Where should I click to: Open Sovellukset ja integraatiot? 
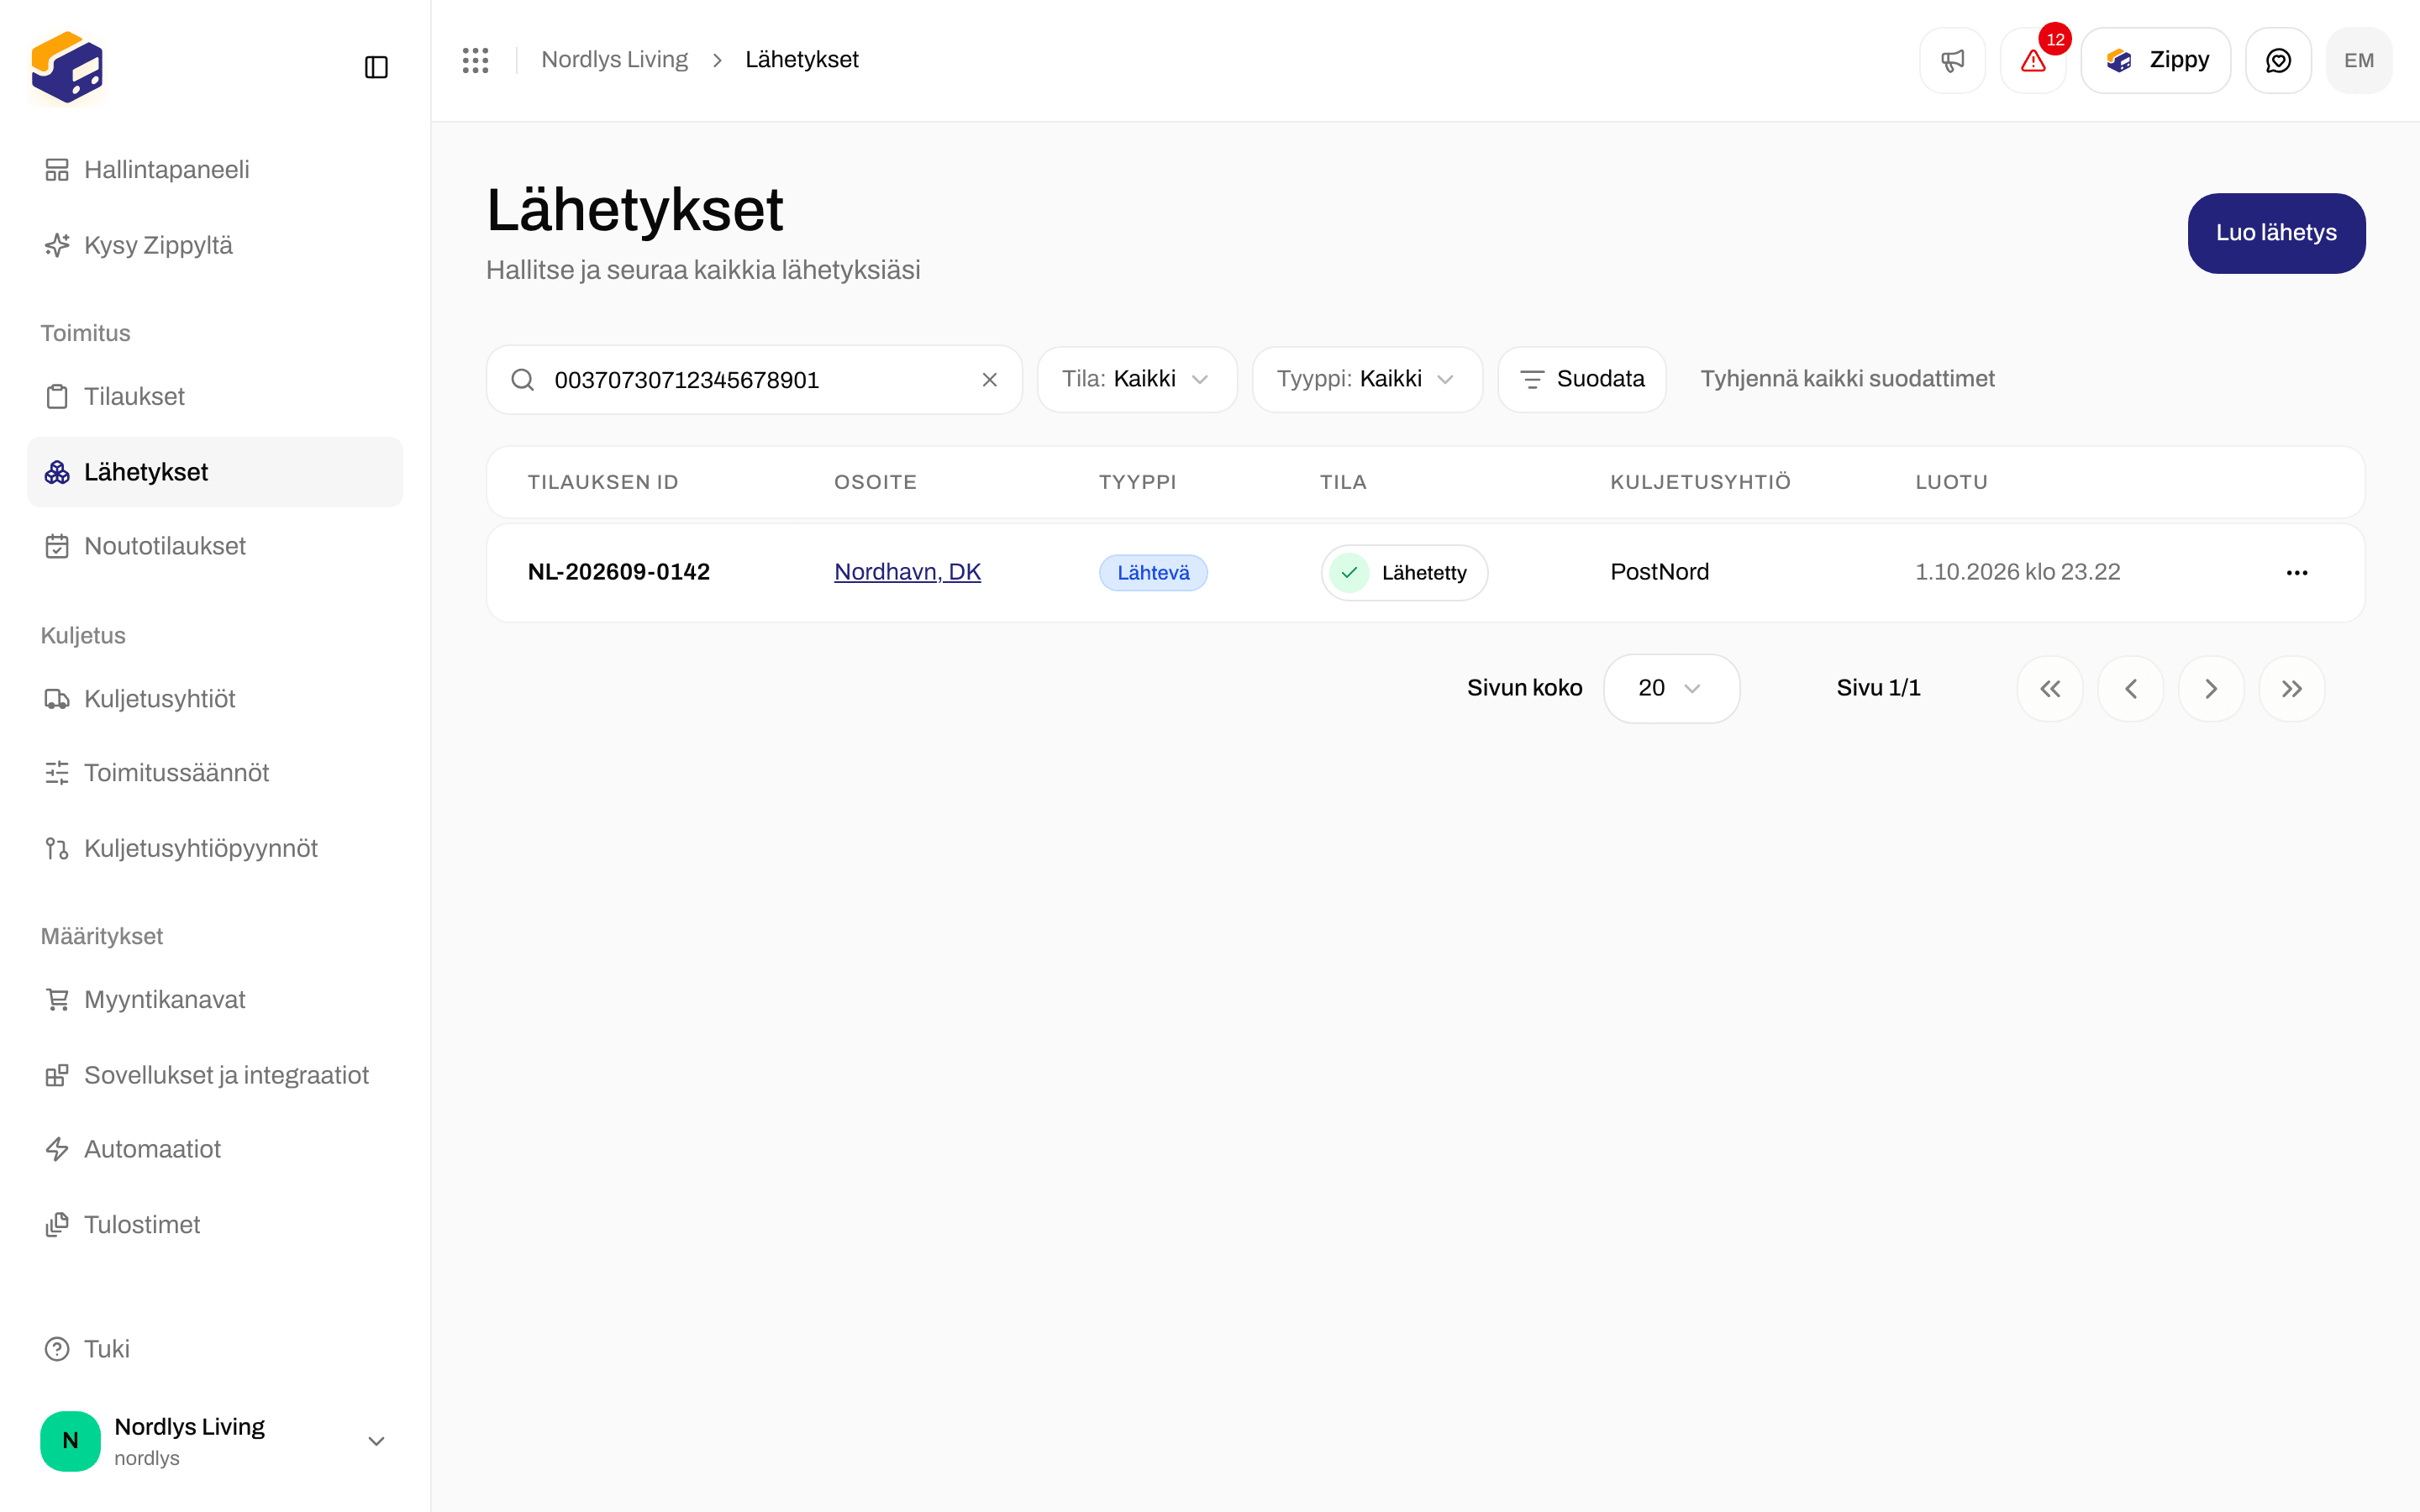click(x=214, y=1076)
